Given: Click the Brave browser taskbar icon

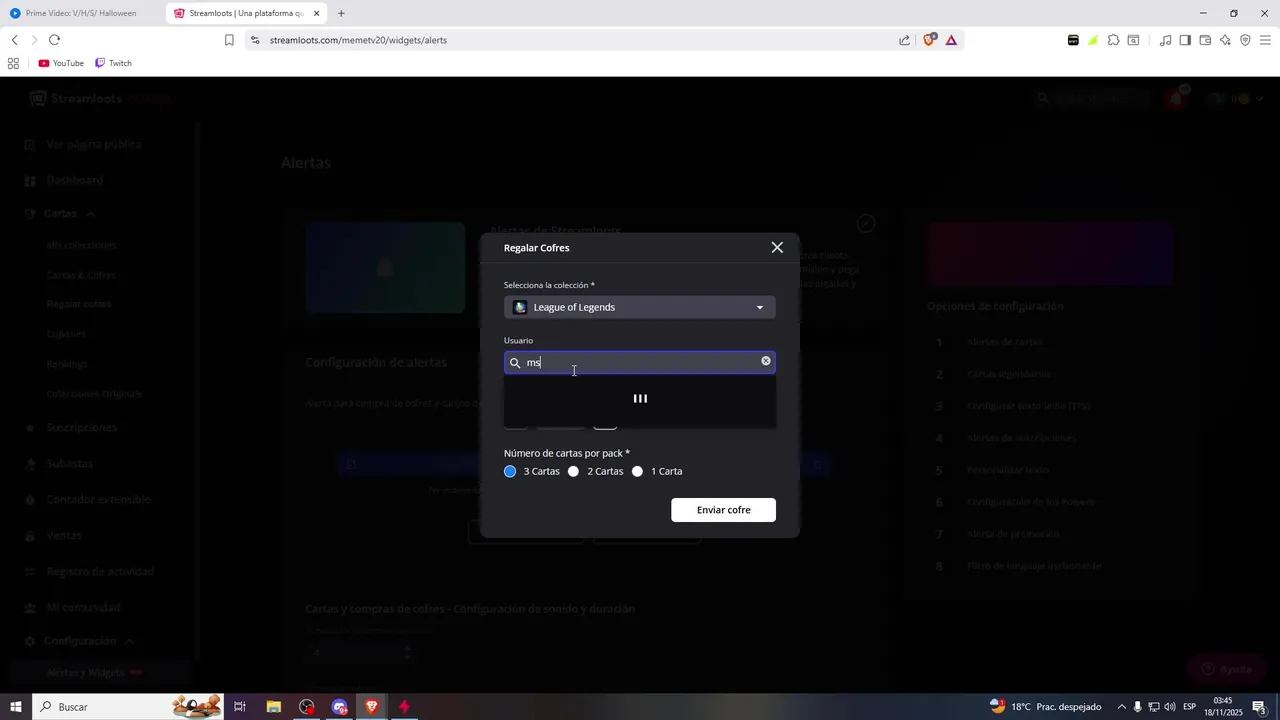Looking at the screenshot, I should (x=372, y=707).
